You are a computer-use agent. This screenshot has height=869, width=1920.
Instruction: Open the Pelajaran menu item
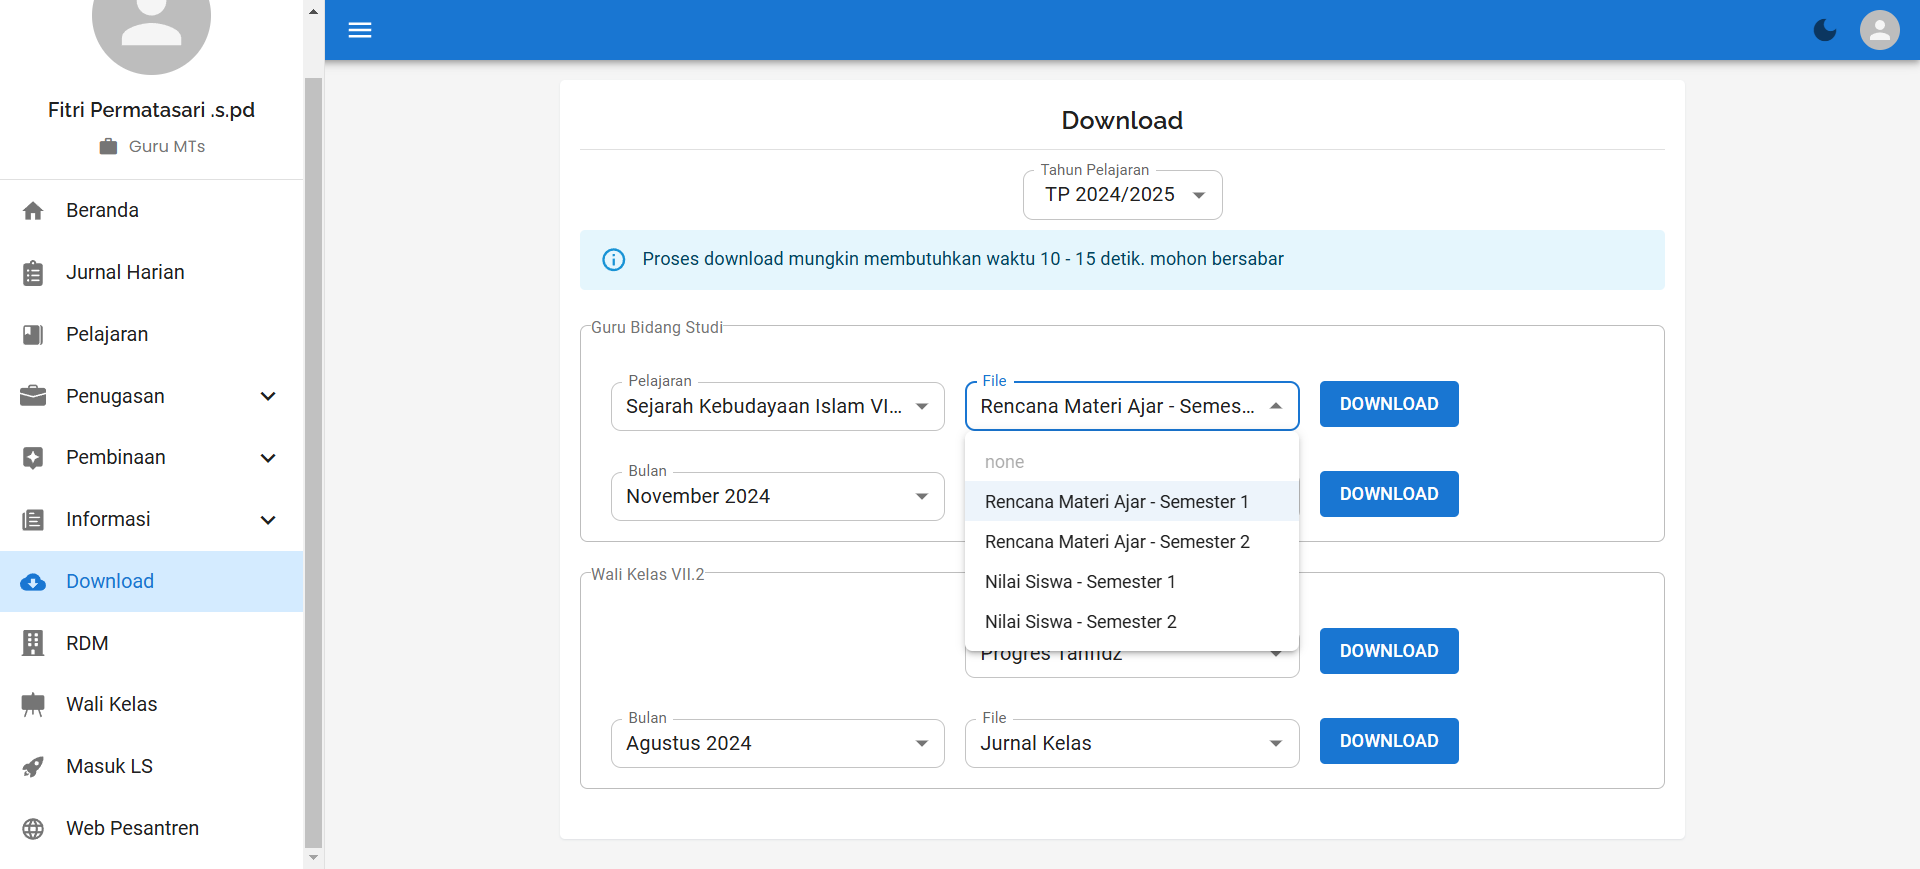[151, 335]
